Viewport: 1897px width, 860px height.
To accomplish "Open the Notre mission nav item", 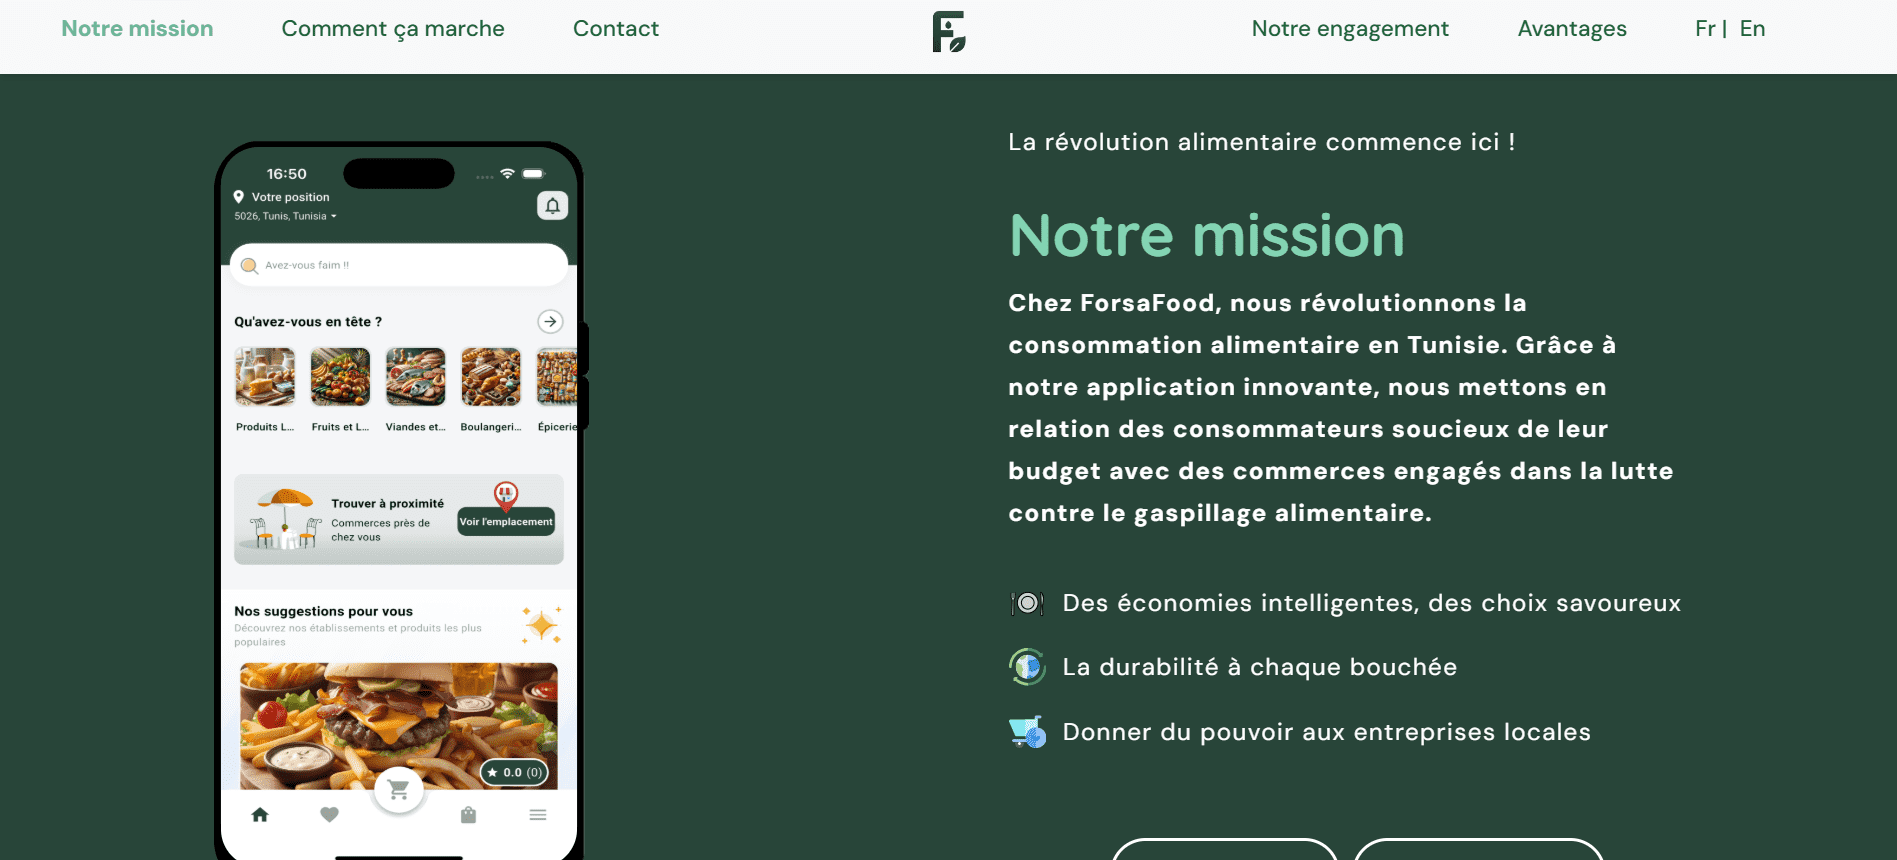I will click(x=137, y=29).
